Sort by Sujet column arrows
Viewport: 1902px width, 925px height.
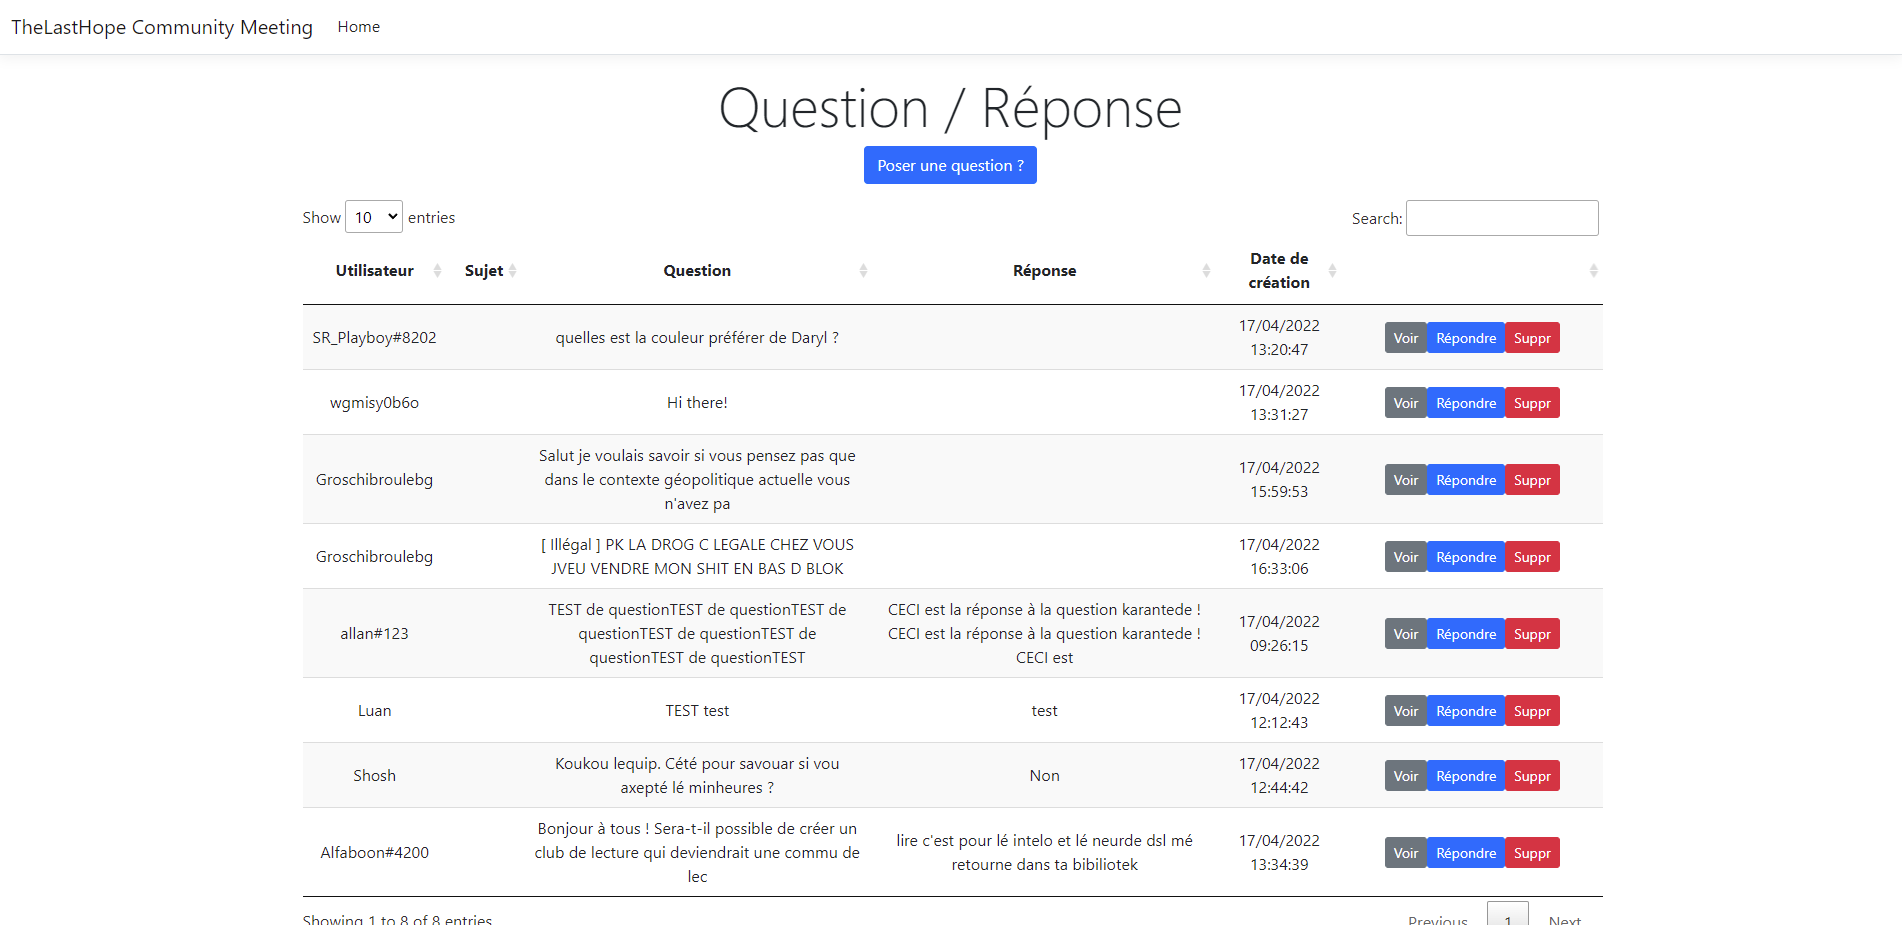(512, 271)
